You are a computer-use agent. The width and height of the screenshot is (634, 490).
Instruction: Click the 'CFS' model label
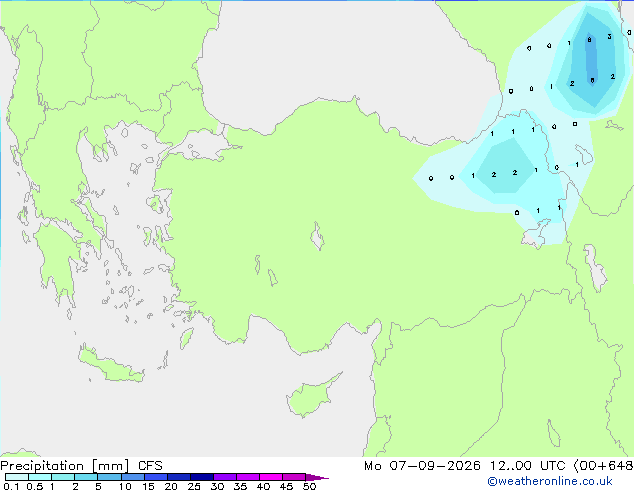(150, 466)
